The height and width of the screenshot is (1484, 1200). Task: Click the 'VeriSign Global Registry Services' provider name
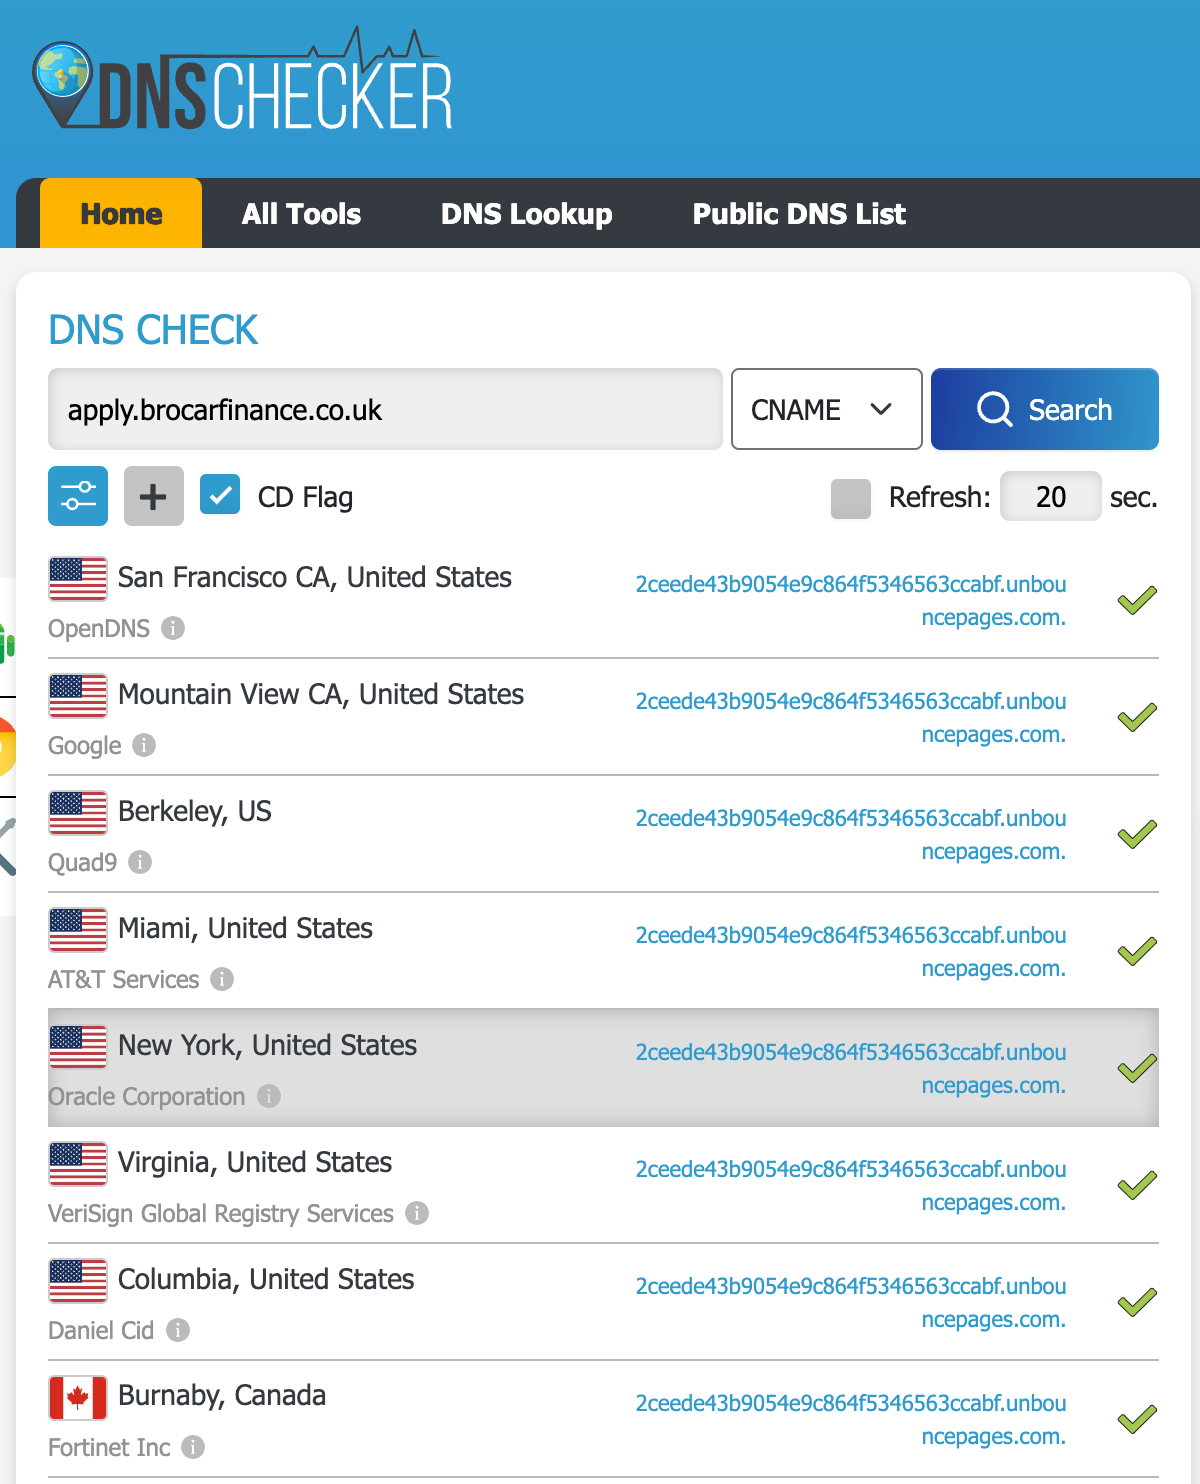[x=221, y=1213]
